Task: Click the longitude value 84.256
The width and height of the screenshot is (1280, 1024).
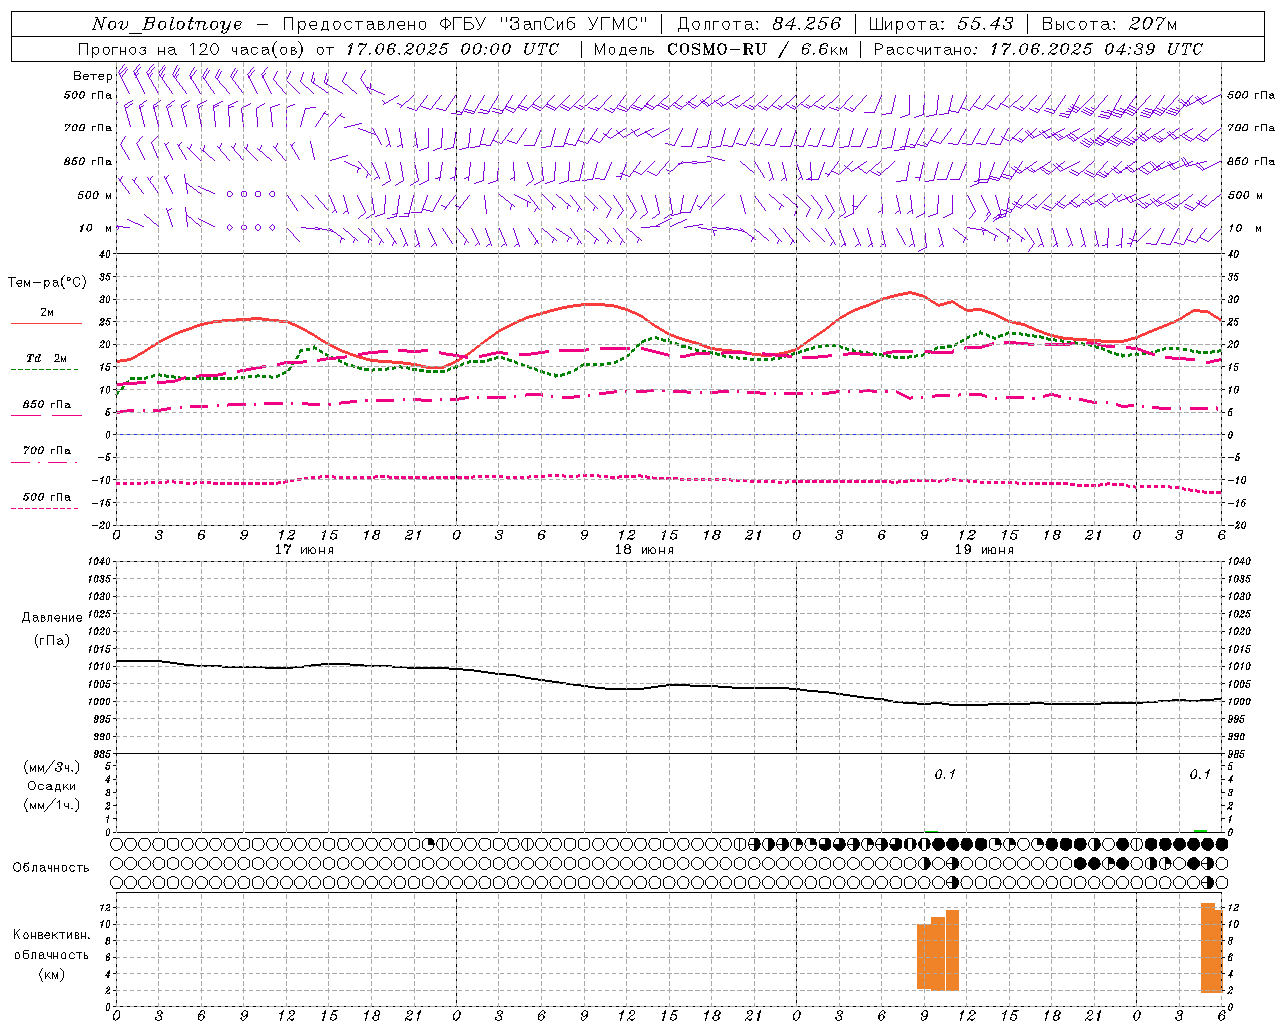Action: pyautogui.click(x=806, y=24)
